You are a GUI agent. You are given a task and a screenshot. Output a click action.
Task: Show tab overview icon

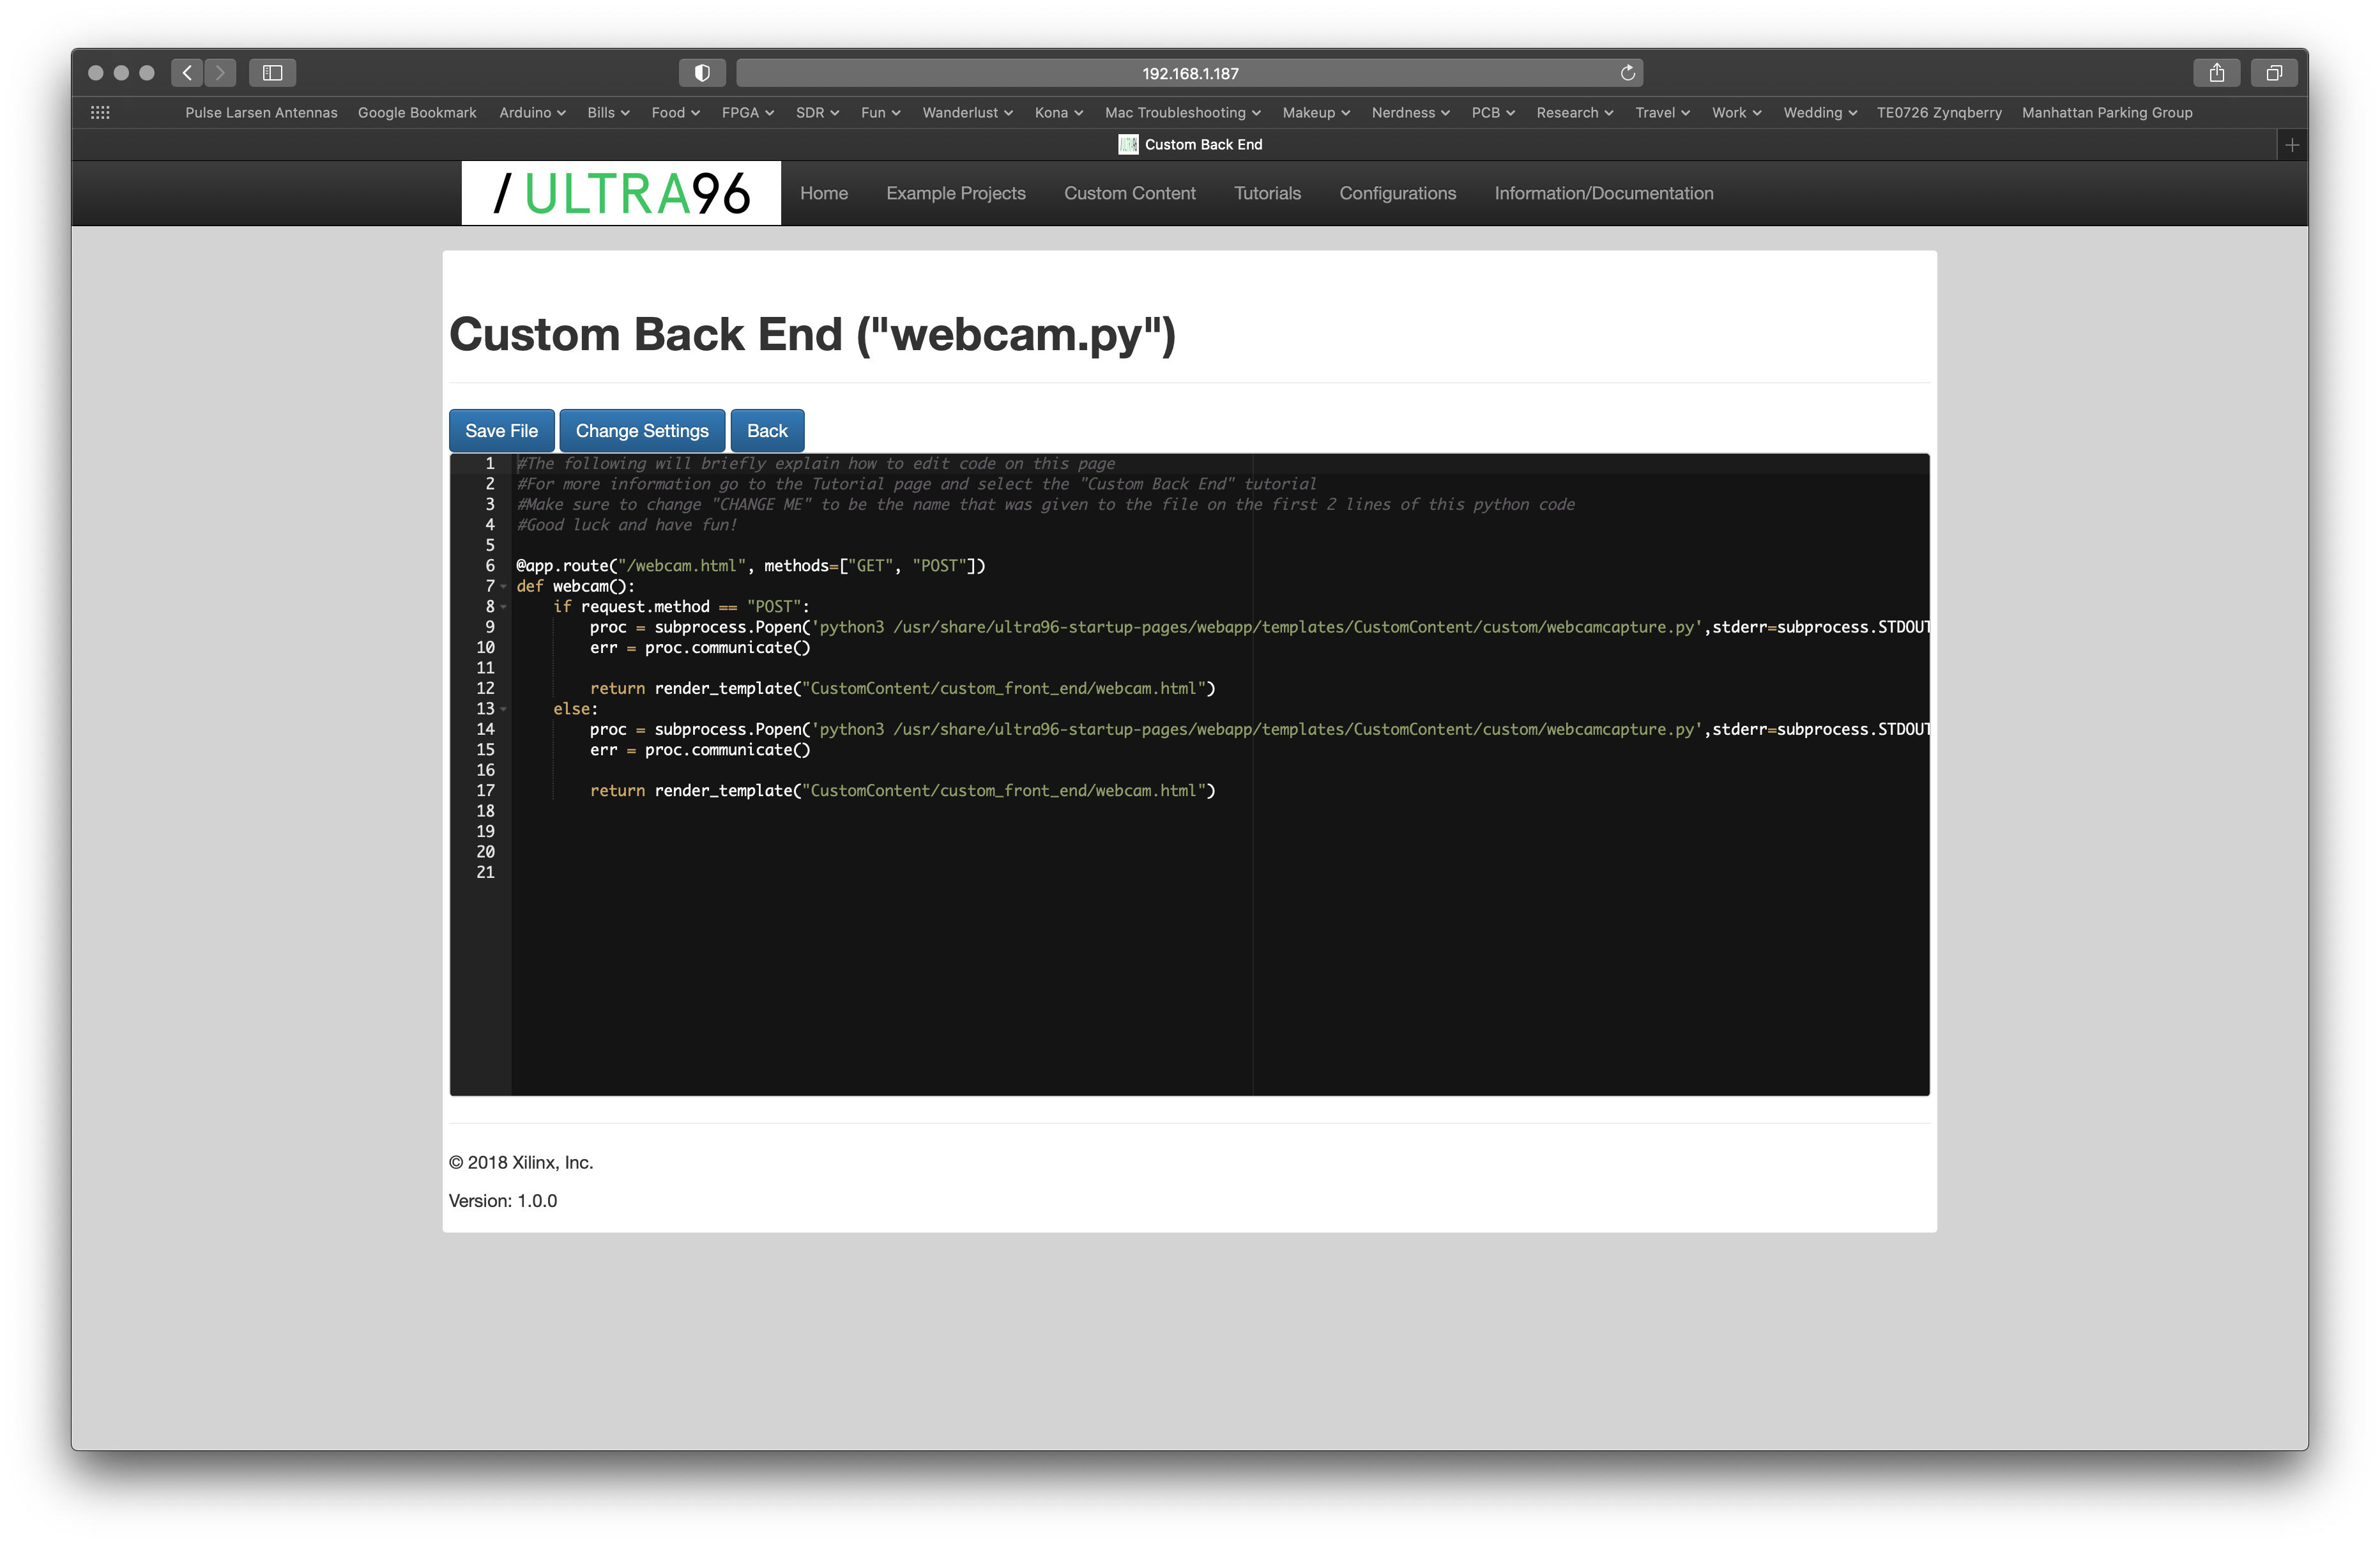click(x=2274, y=73)
